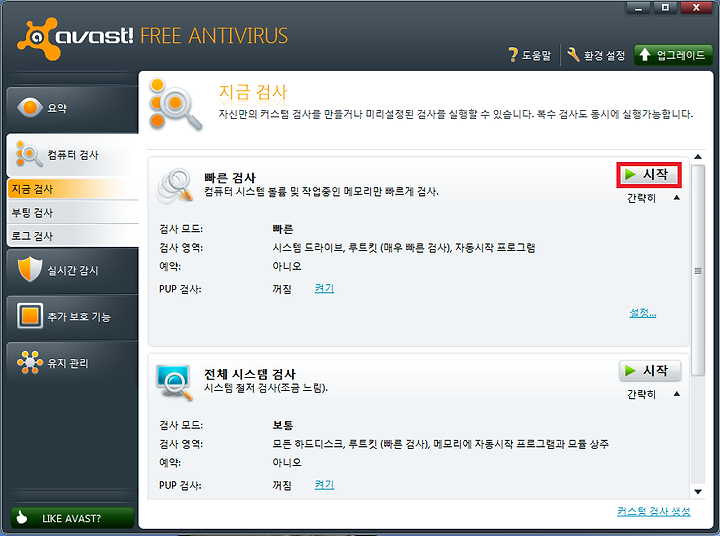The width and height of the screenshot is (720, 536).
Task: Click the orange square icon for 추가 보호 기능
Action: (x=30, y=316)
